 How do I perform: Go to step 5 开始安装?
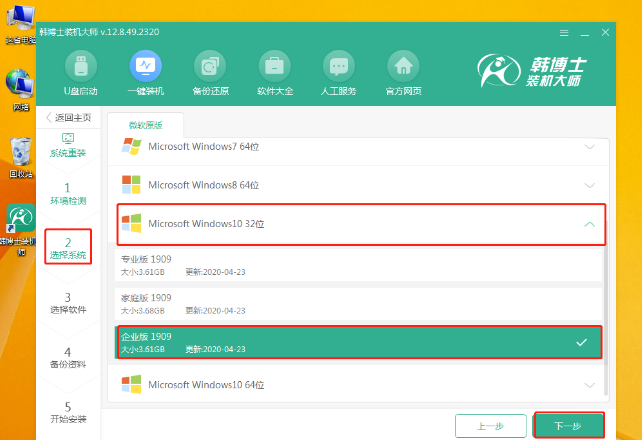[x=68, y=412]
